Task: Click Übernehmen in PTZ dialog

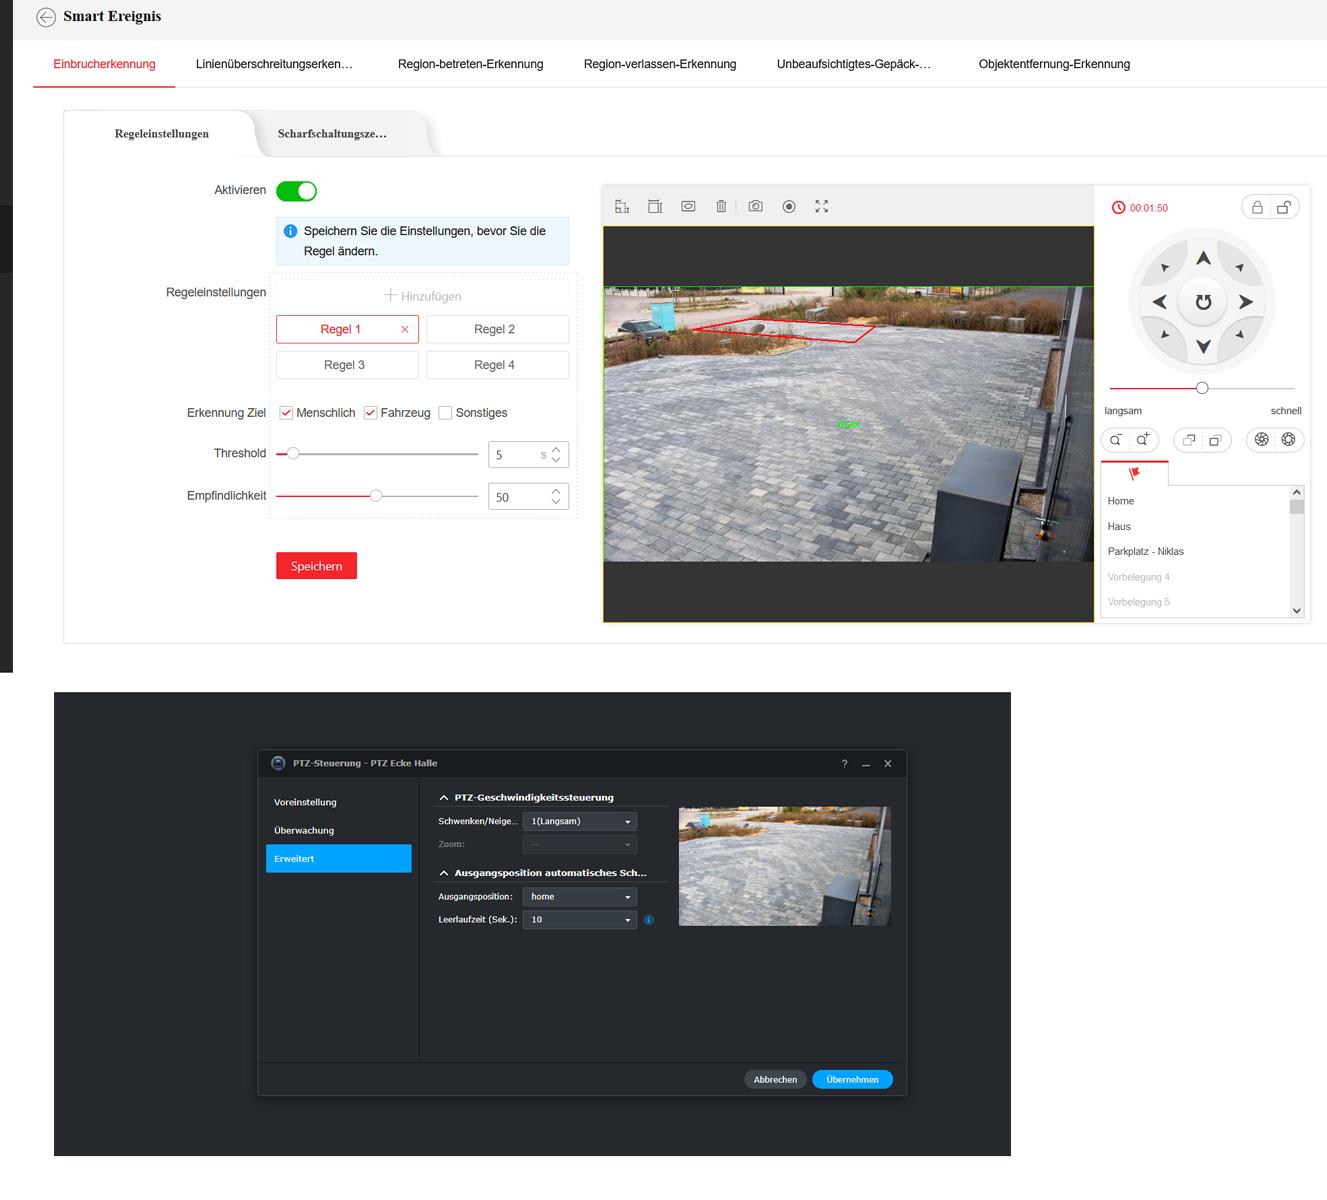Action: (x=852, y=1080)
